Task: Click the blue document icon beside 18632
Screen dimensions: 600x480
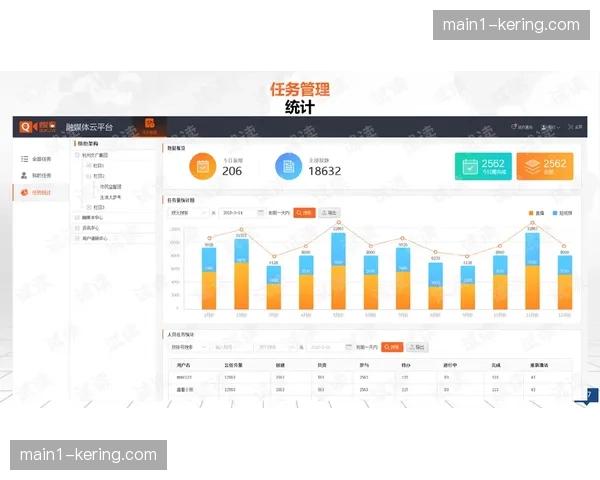Action: tap(289, 166)
